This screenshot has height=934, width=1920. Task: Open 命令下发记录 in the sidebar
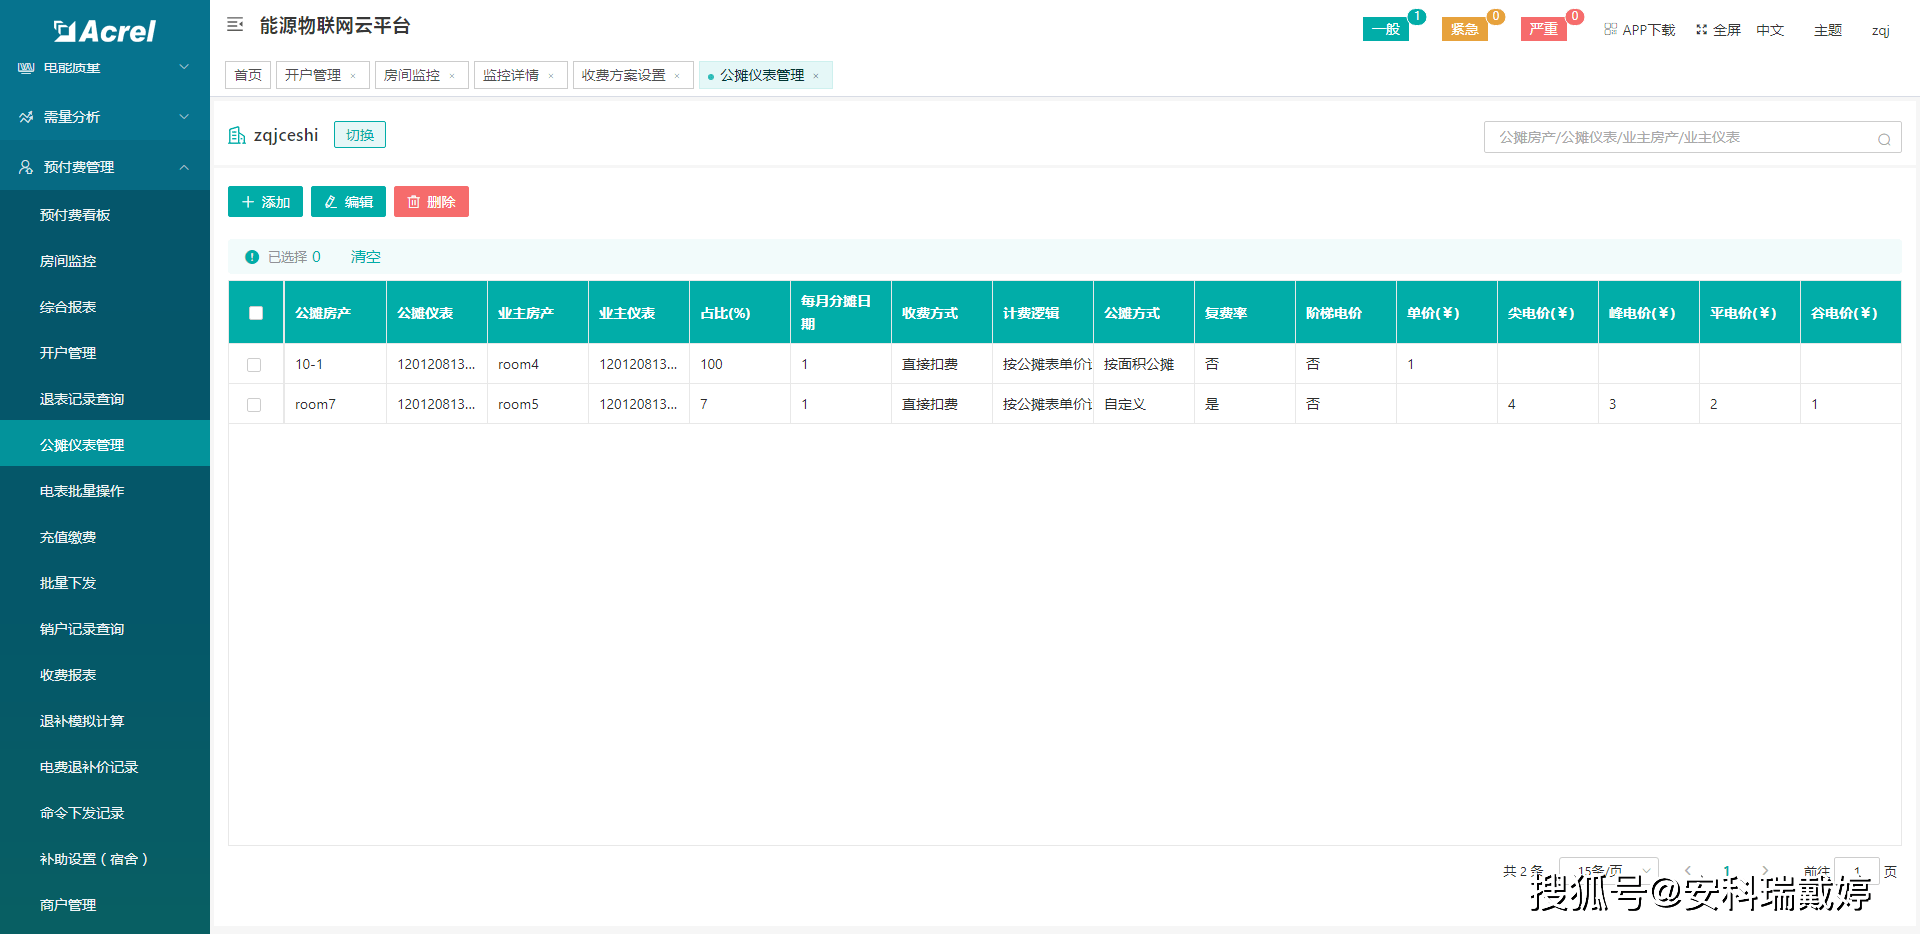click(105, 813)
